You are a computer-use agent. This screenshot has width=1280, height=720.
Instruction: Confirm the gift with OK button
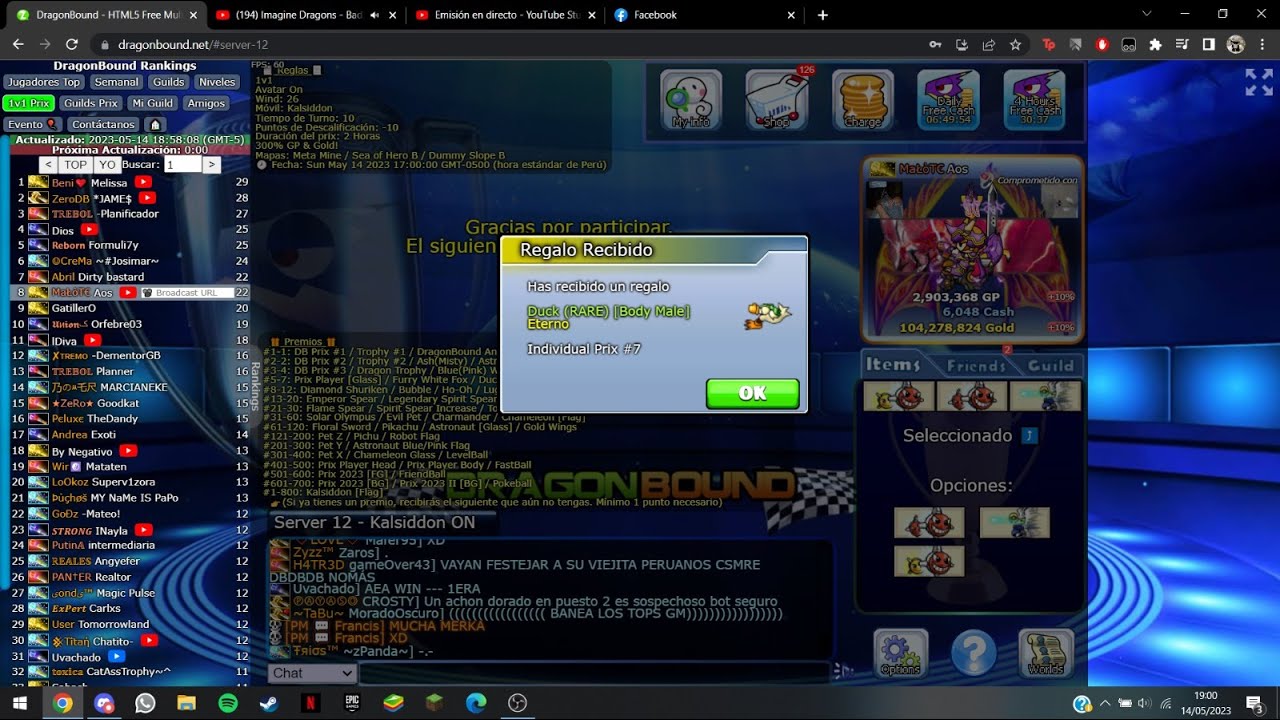pos(753,394)
